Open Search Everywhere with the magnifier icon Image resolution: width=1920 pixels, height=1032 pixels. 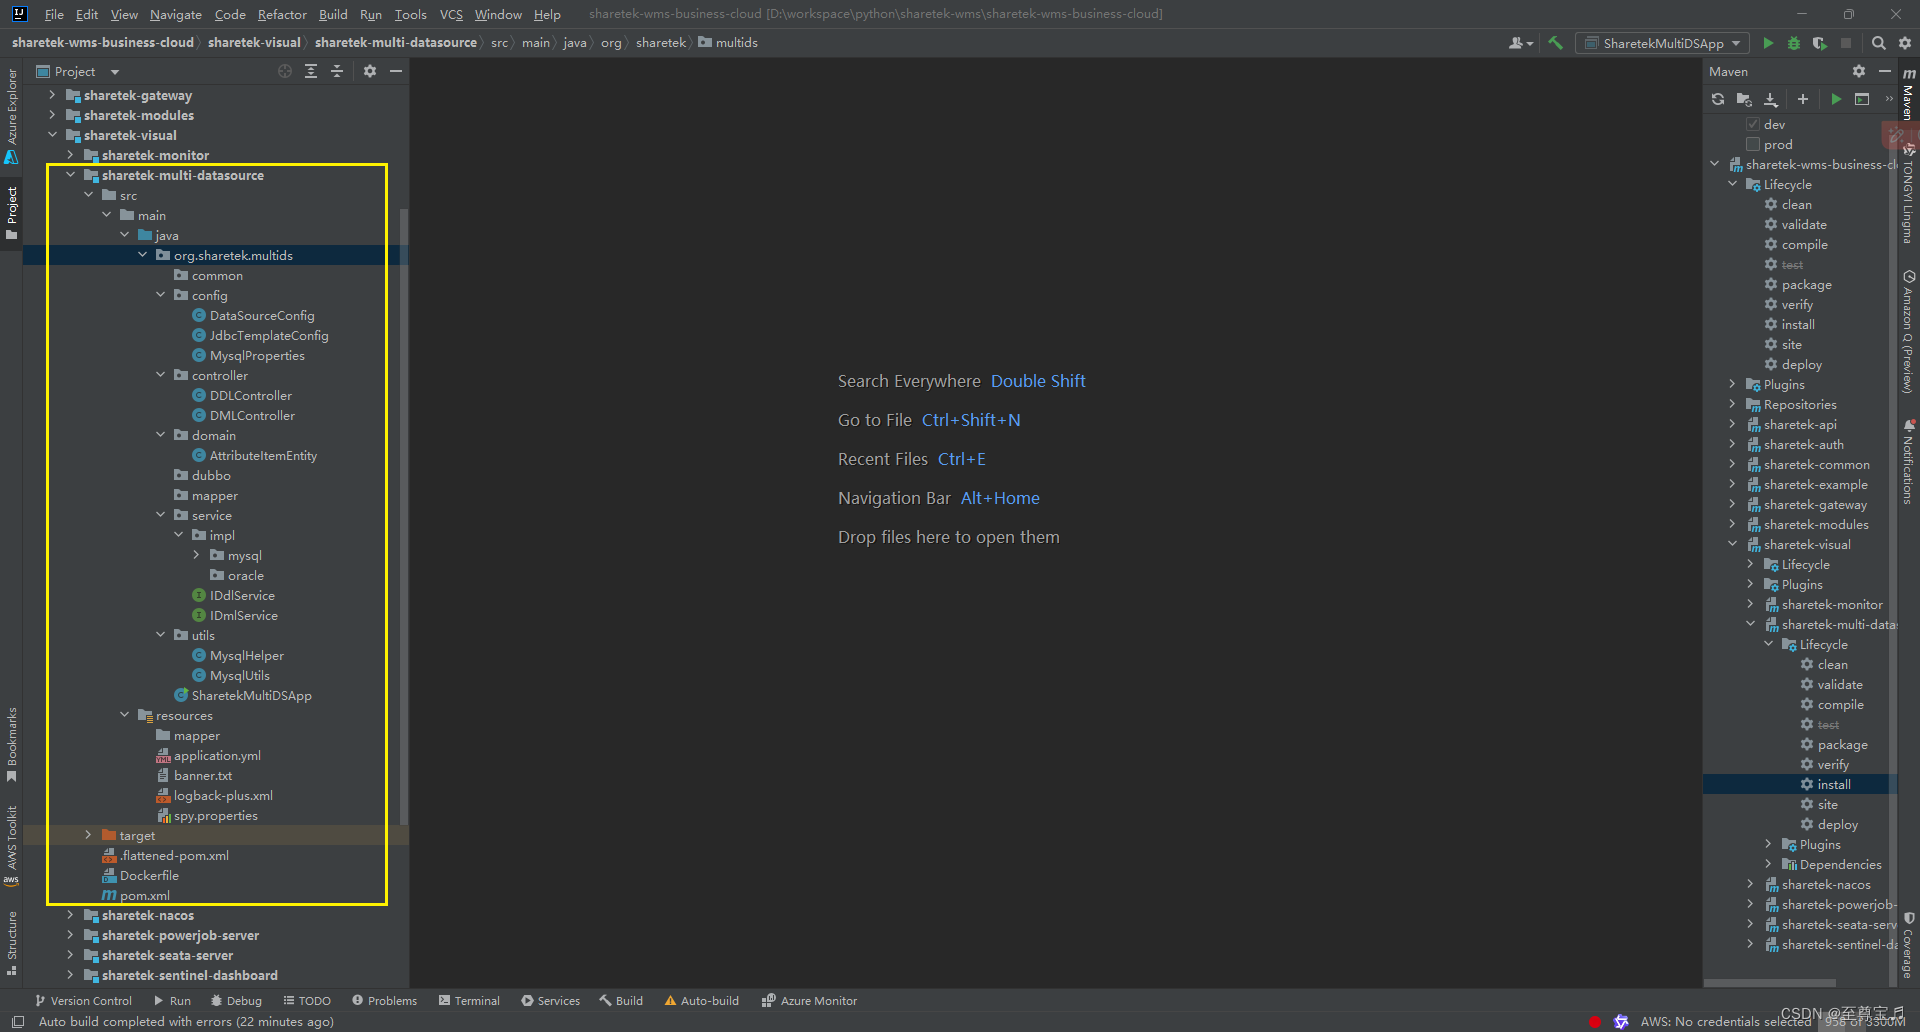(x=1879, y=43)
